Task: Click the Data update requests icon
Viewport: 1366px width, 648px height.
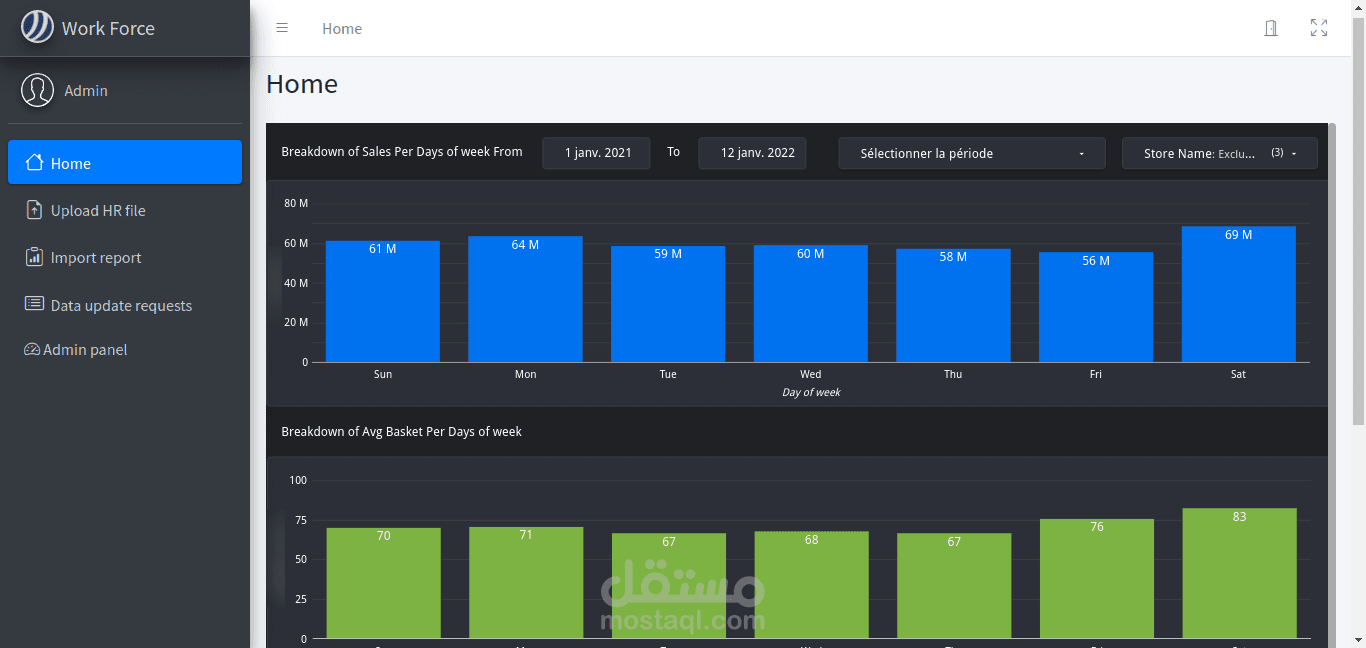Action: tap(34, 304)
